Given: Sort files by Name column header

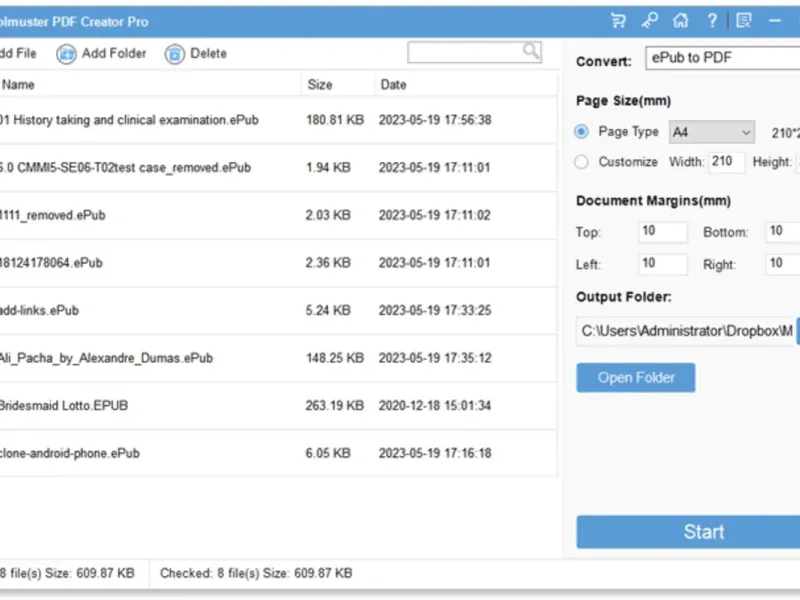Looking at the screenshot, I should click(x=149, y=85).
